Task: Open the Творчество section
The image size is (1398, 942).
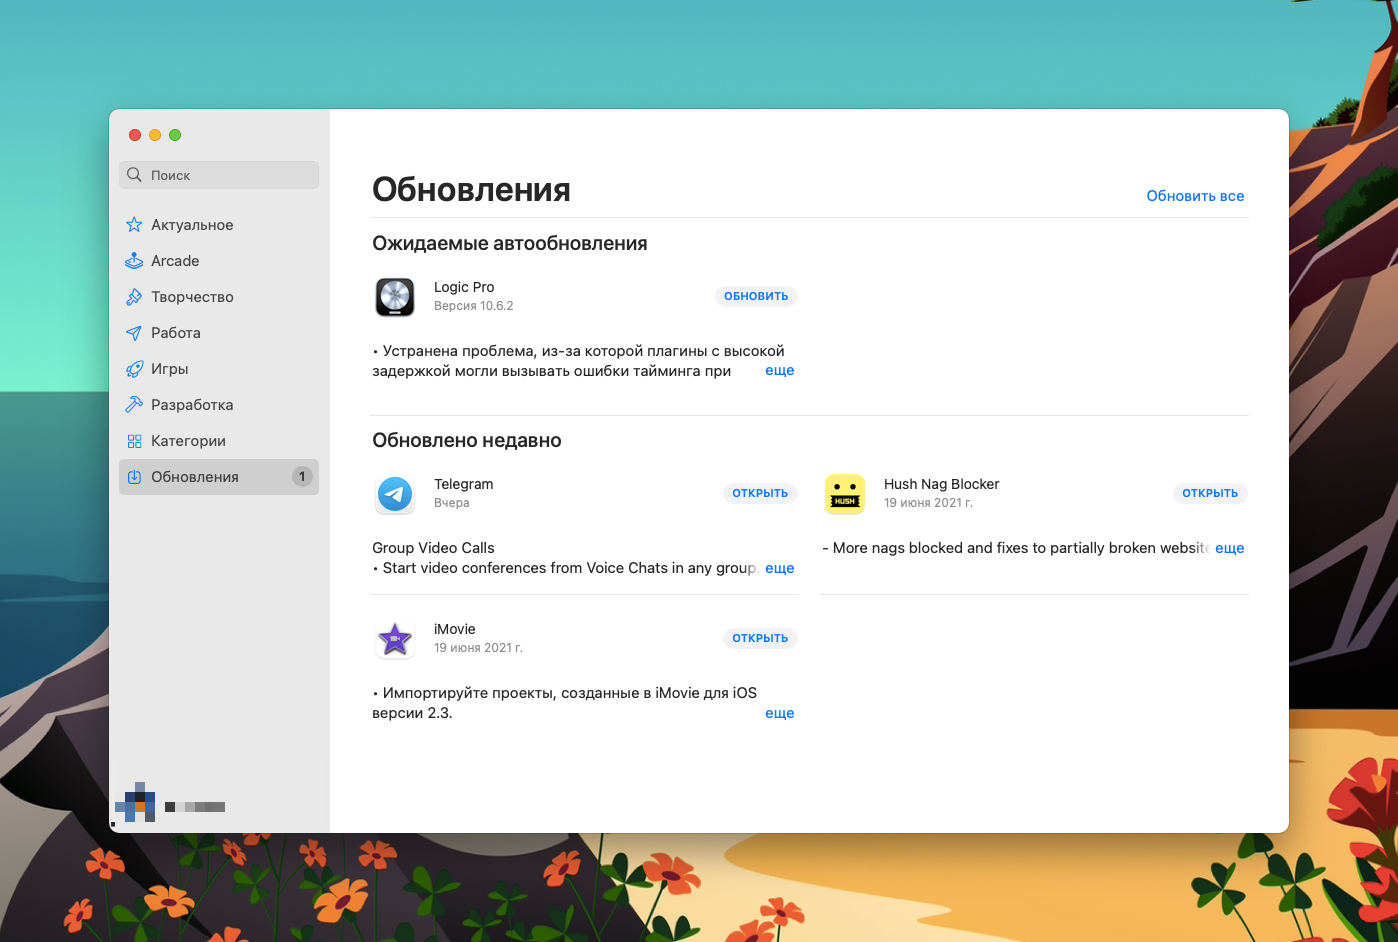Action: click(219, 297)
